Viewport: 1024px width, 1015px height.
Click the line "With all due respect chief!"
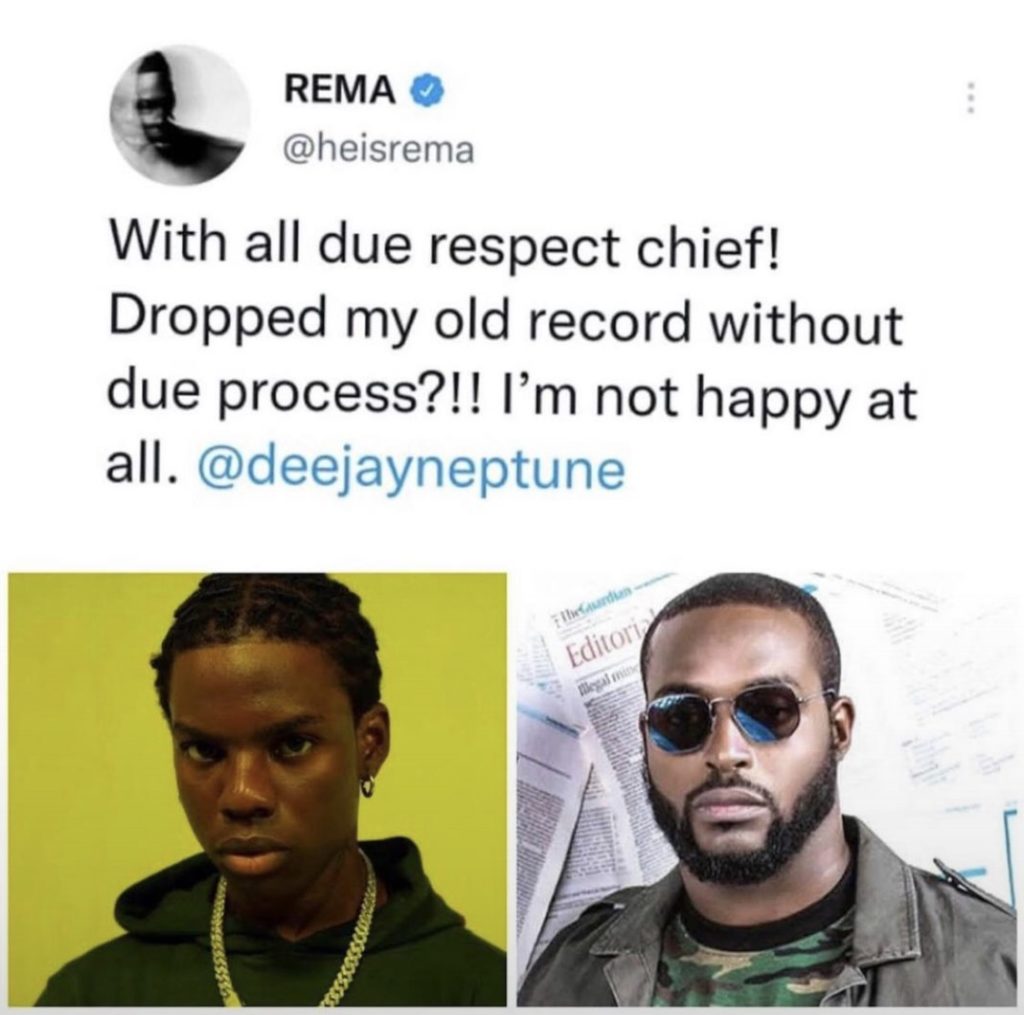pos(445,252)
